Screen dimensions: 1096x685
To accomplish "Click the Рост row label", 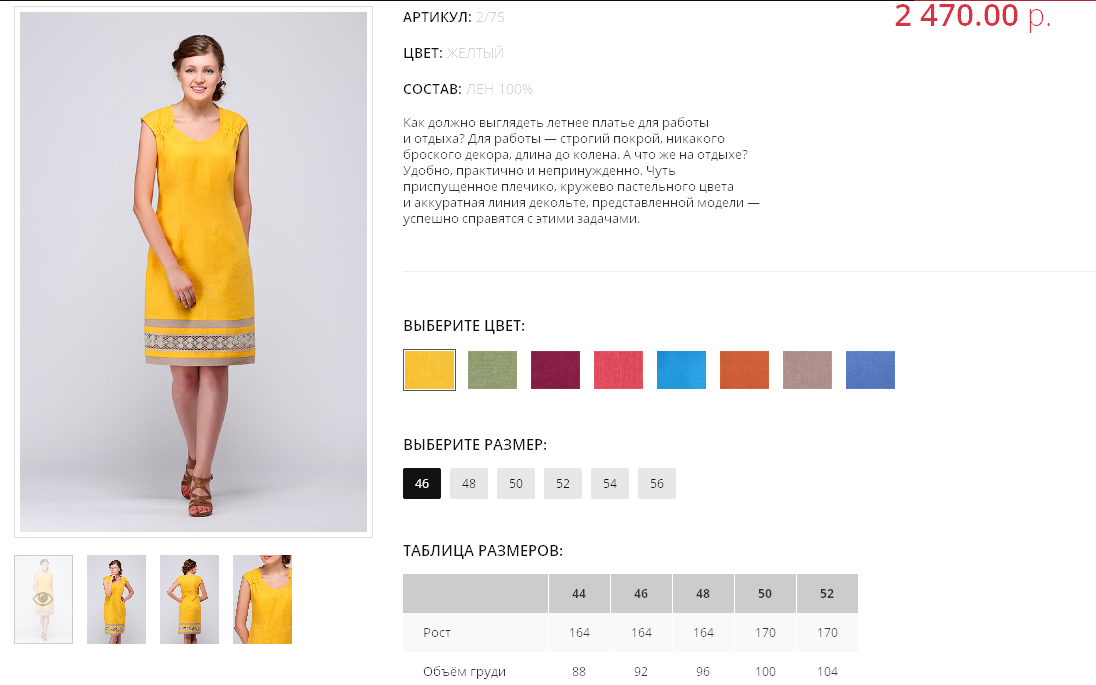I will [437, 633].
